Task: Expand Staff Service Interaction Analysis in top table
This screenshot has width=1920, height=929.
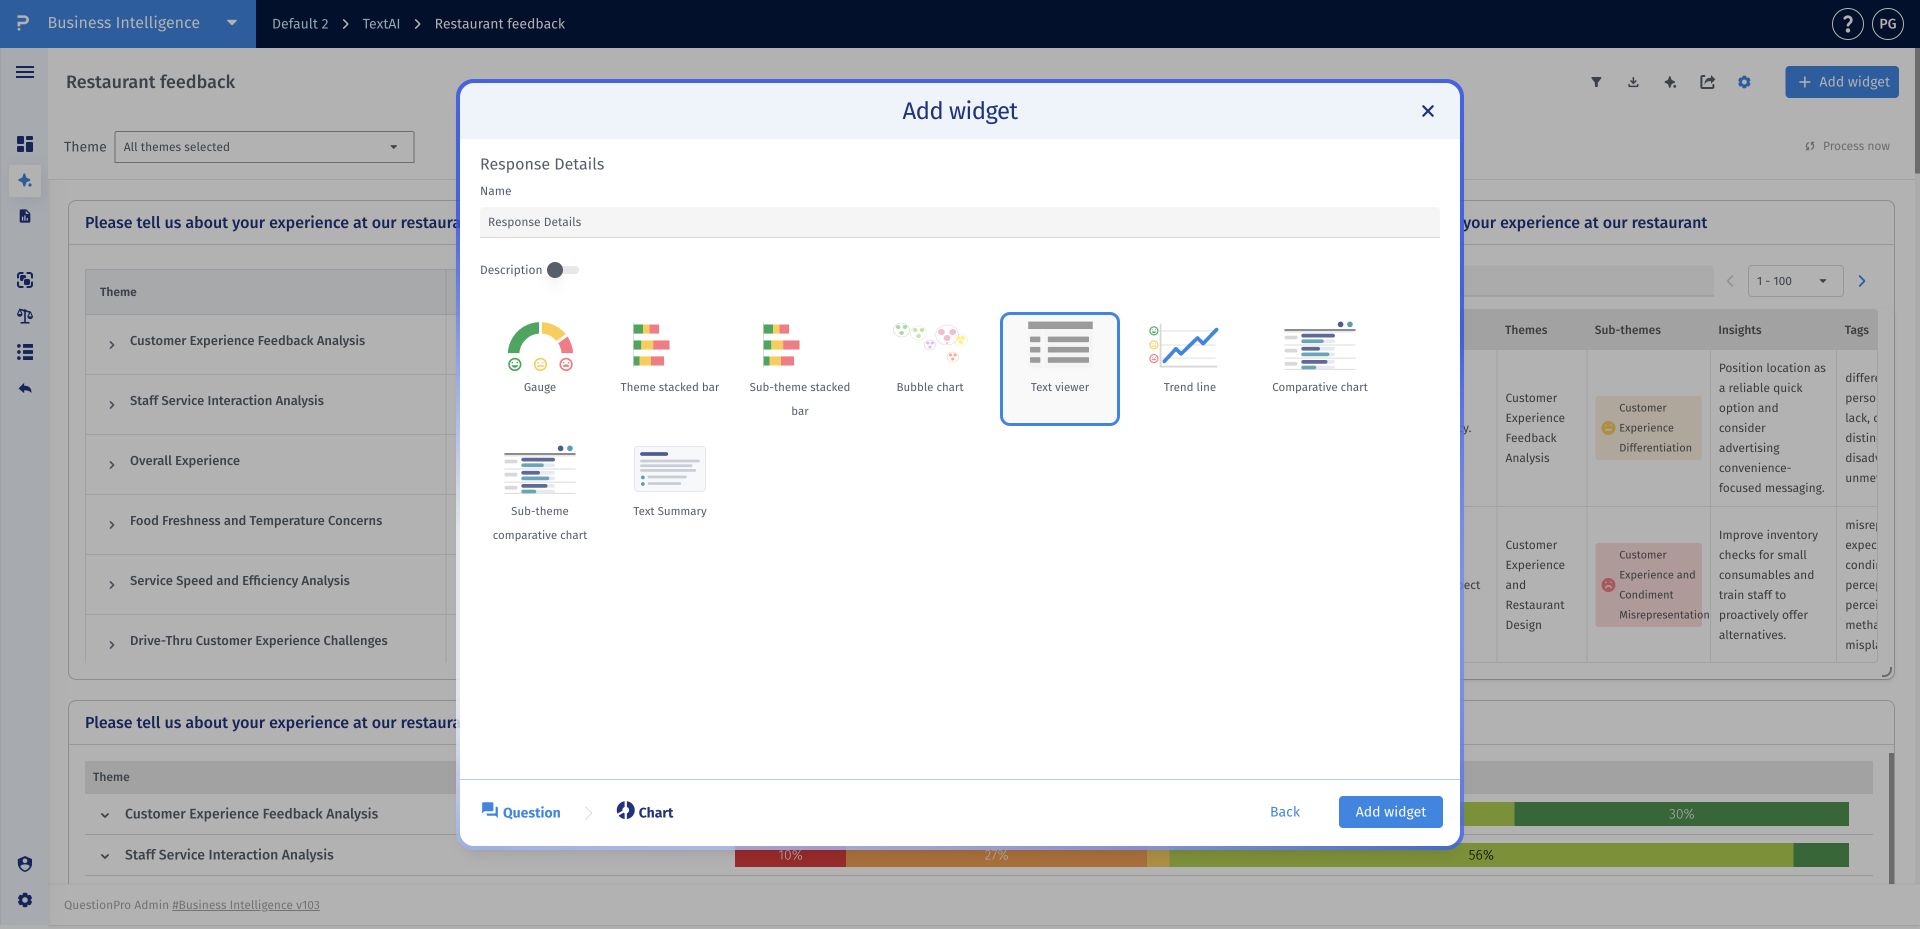Action: click(111, 404)
